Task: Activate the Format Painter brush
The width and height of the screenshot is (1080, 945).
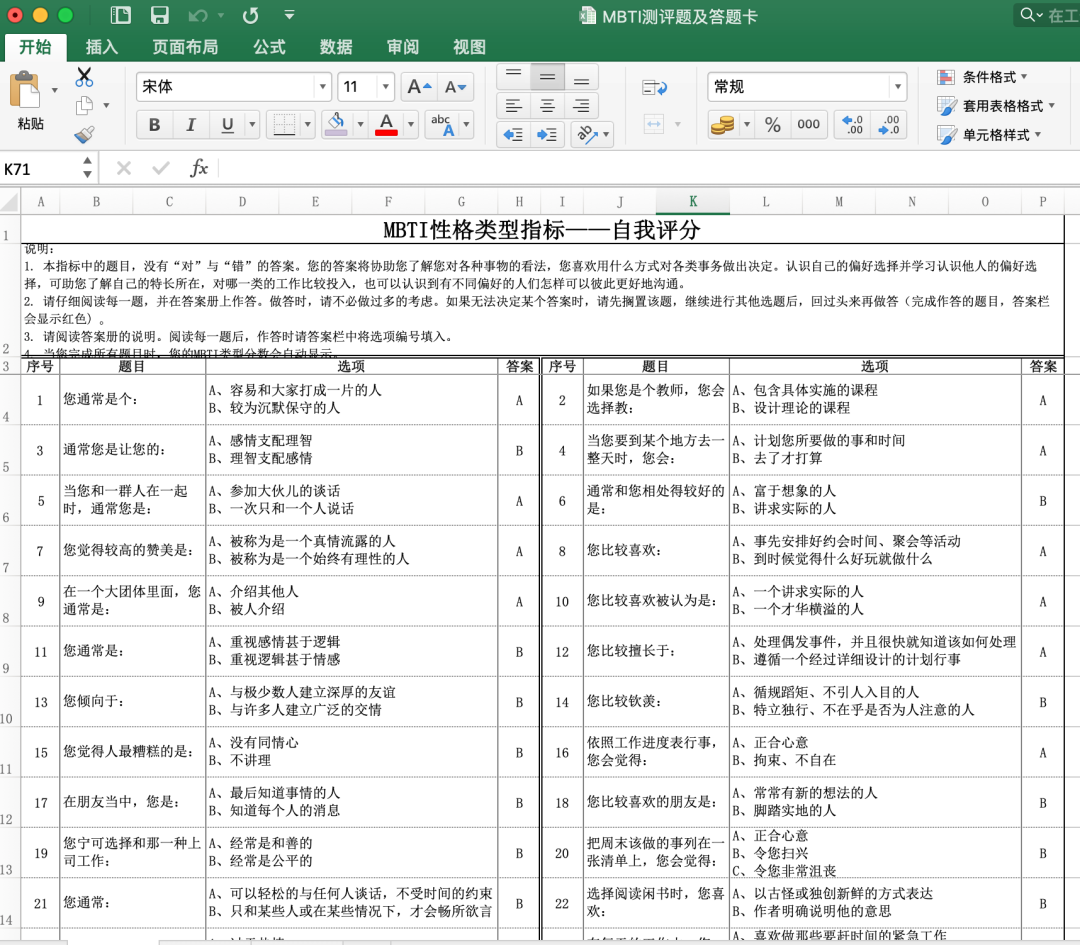Action: pos(84,134)
